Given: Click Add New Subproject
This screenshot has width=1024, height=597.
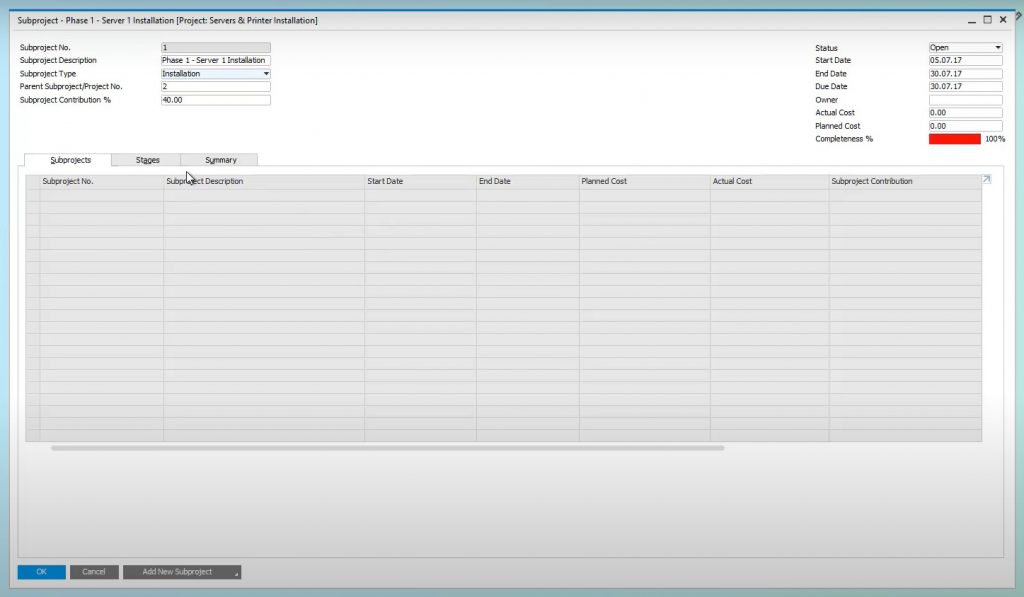Looking at the screenshot, I should click(x=175, y=571).
